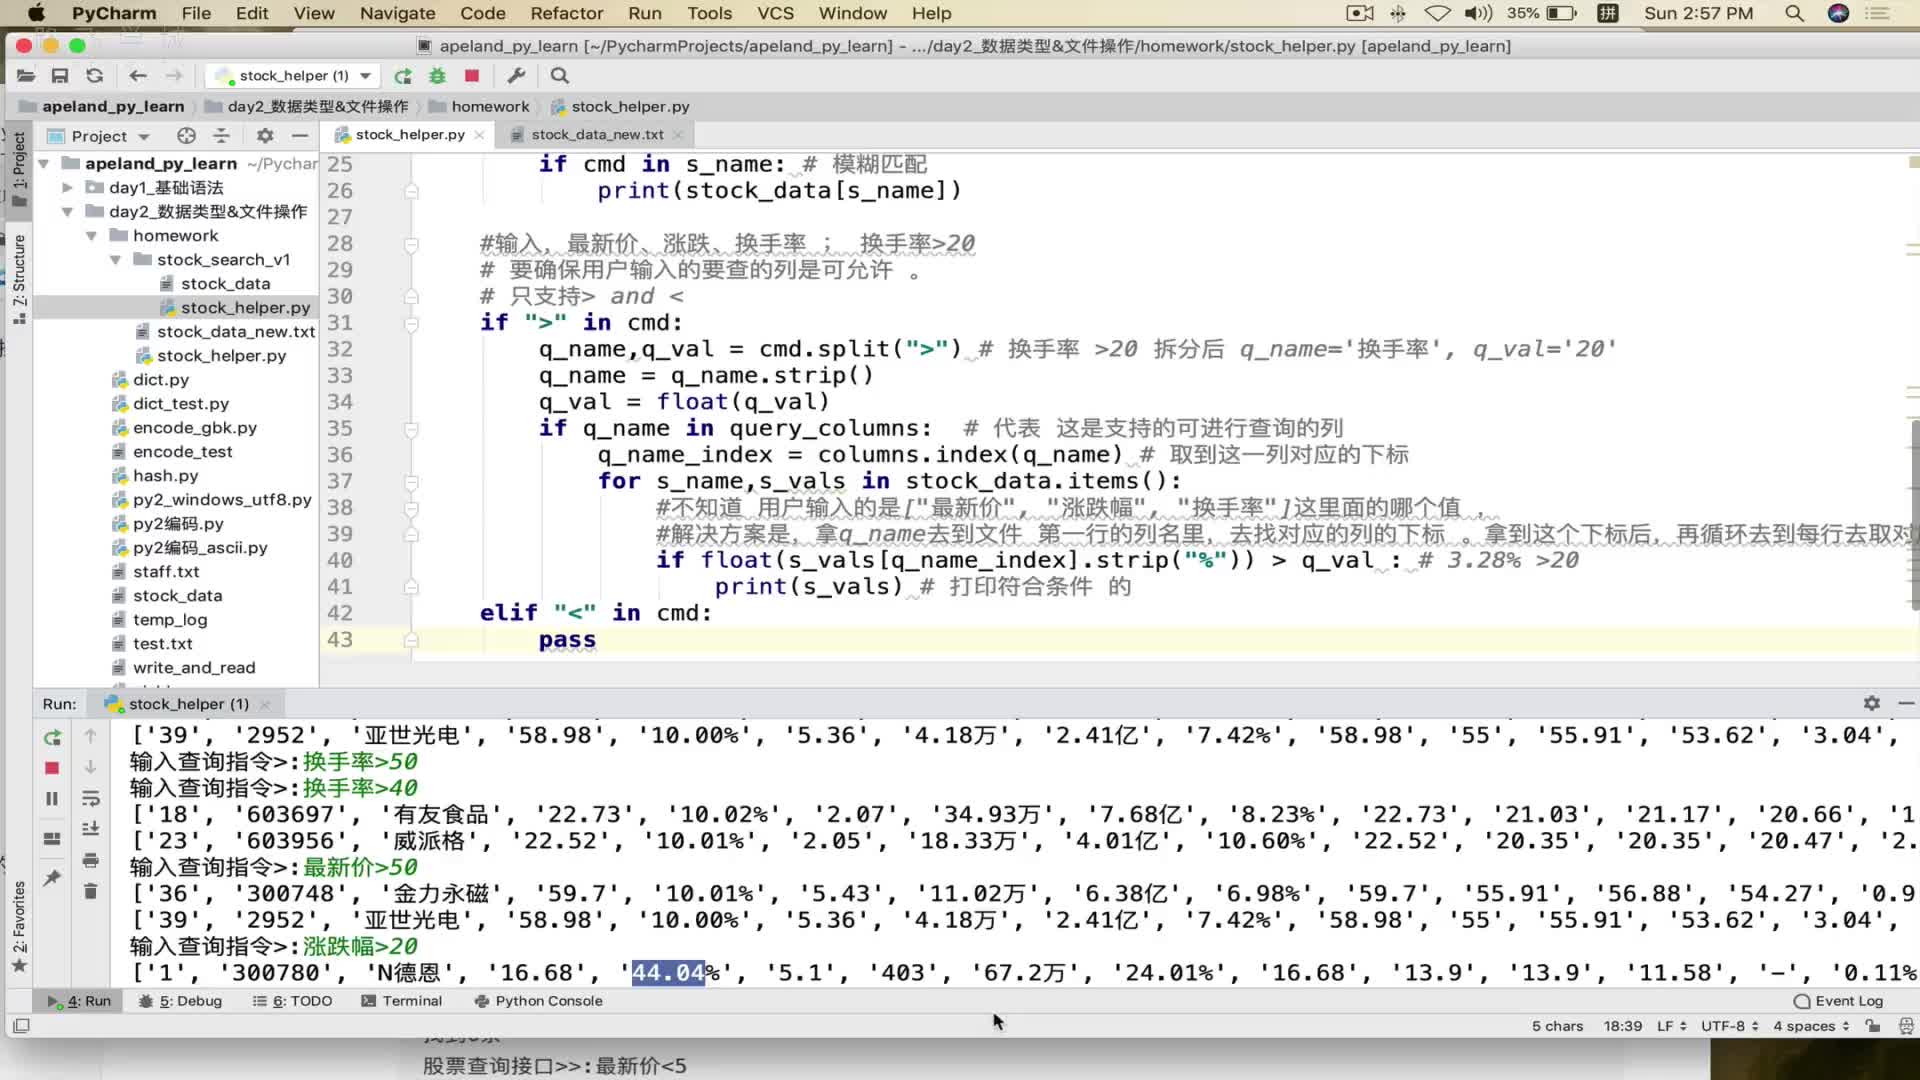Viewport: 1920px width, 1080px height.
Task: Open the Project view type dropdown
Action: tap(98, 136)
